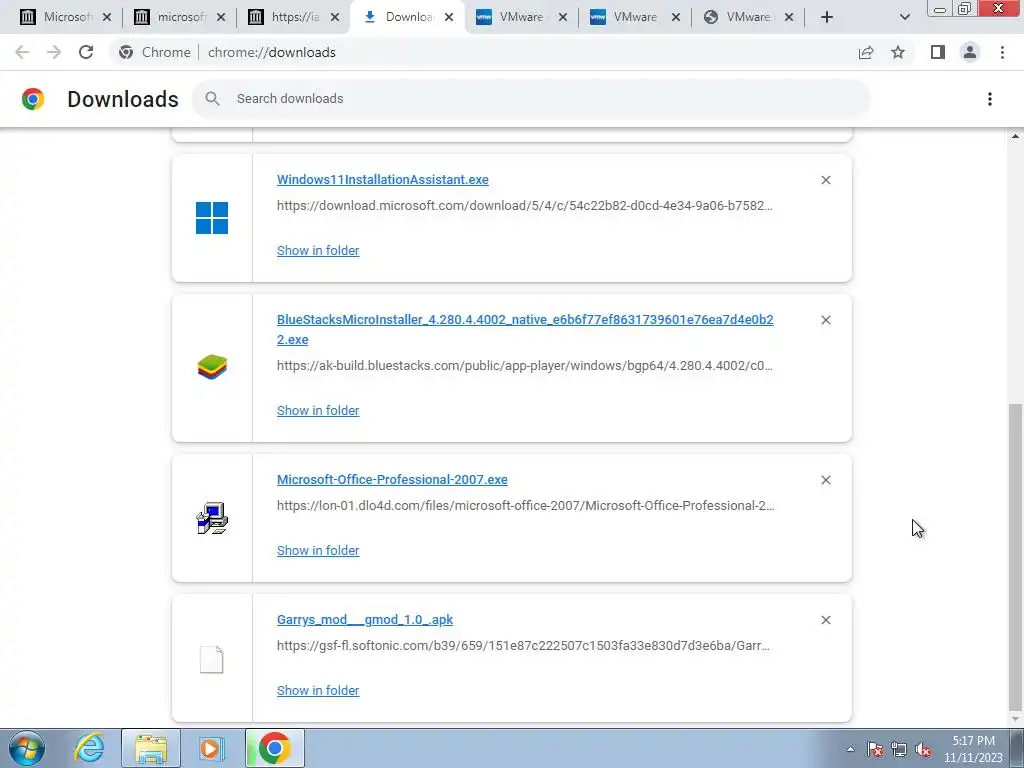Viewport: 1024px width, 768px height.
Task: Open BlueStacksMicroInstaller exe file link
Action: [525, 329]
